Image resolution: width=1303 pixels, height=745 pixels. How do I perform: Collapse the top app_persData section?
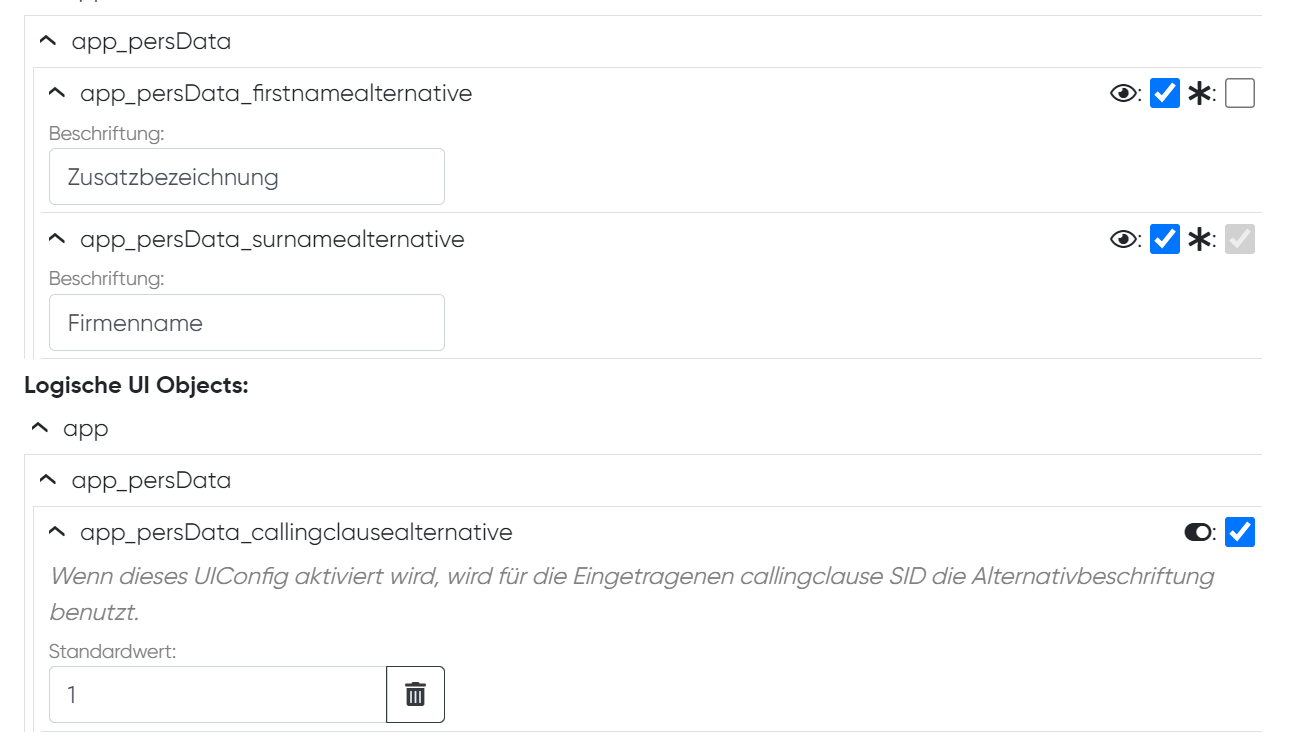click(46, 41)
